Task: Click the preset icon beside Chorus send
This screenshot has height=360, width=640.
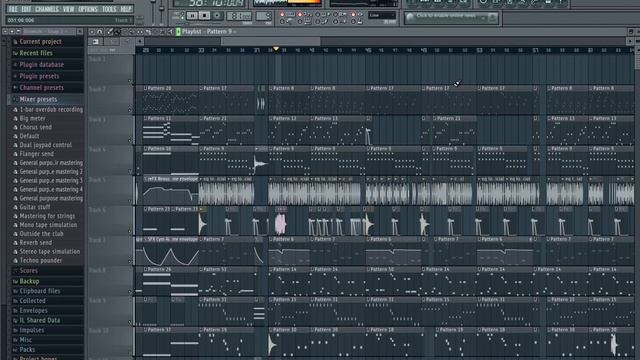Action: (x=16, y=127)
